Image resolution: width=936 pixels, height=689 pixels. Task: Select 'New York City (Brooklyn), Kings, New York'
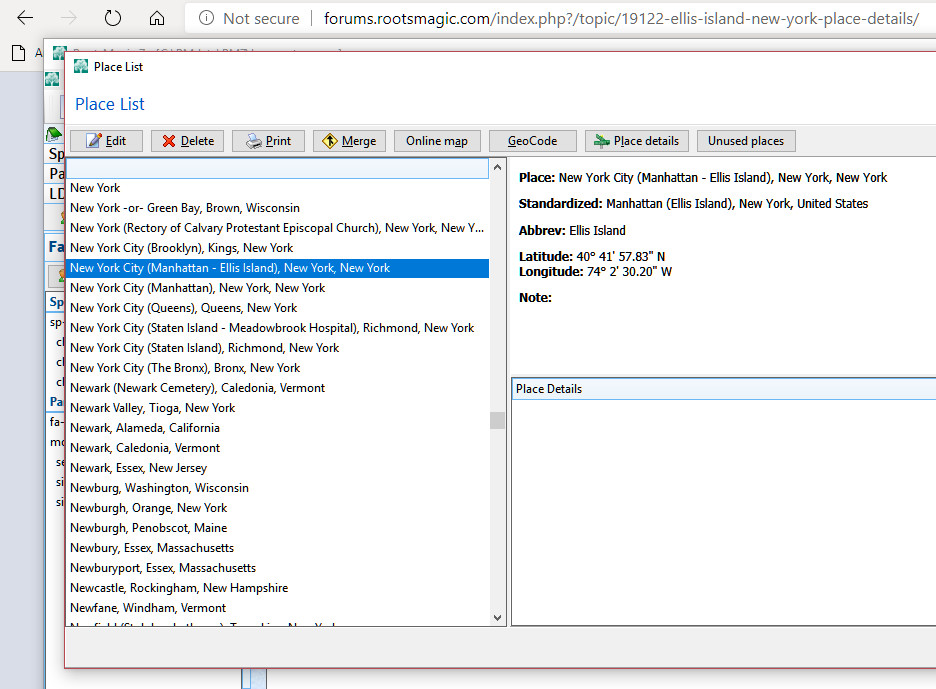[277, 248]
